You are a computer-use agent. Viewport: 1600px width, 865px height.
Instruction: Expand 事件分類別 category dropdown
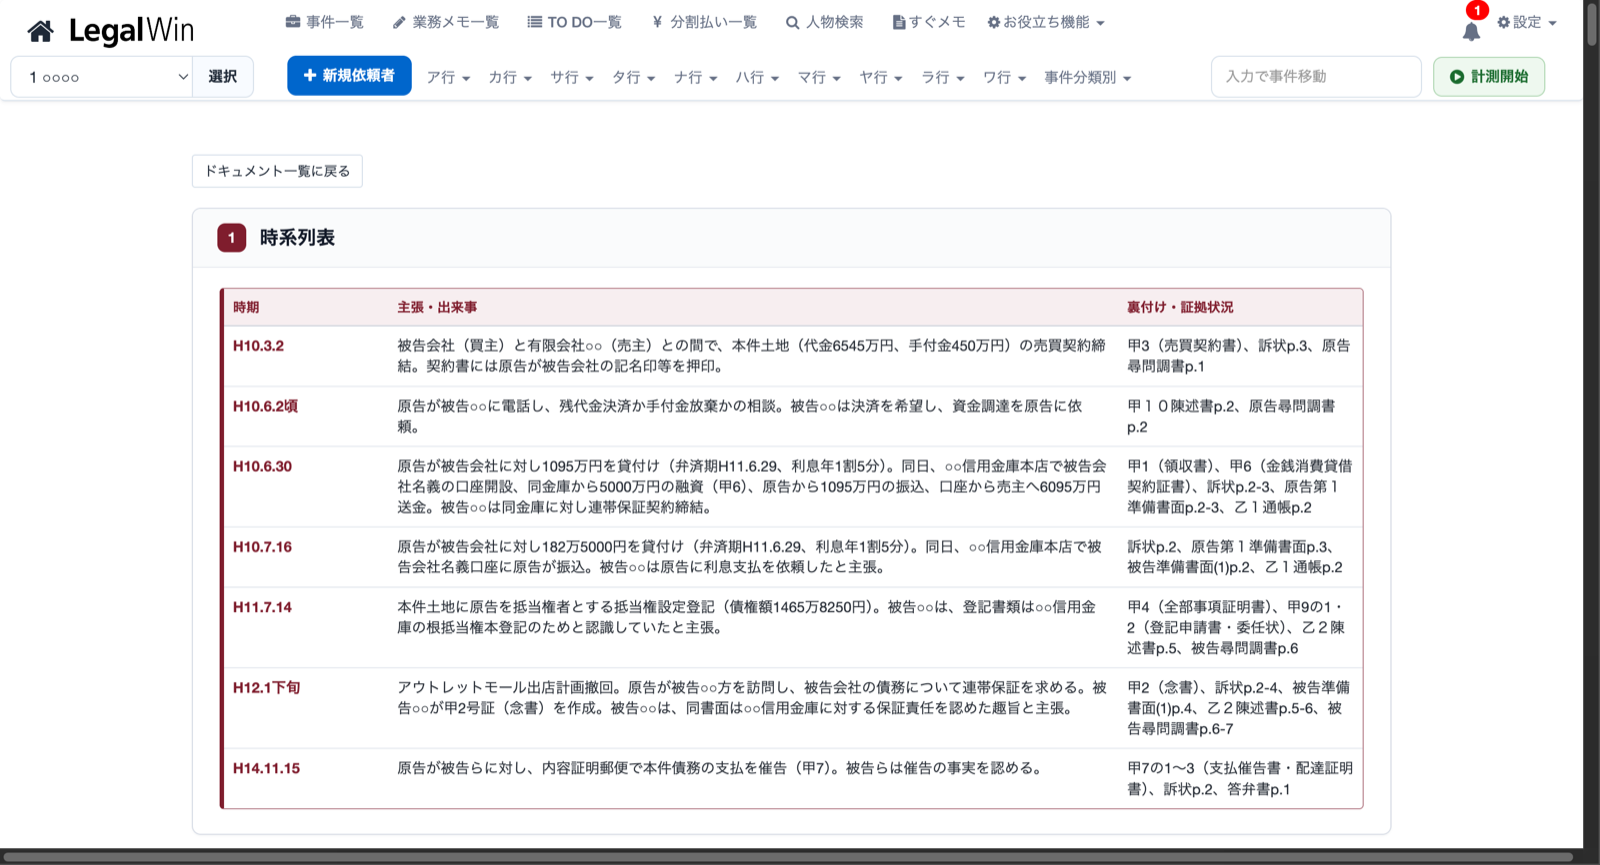[1088, 77]
